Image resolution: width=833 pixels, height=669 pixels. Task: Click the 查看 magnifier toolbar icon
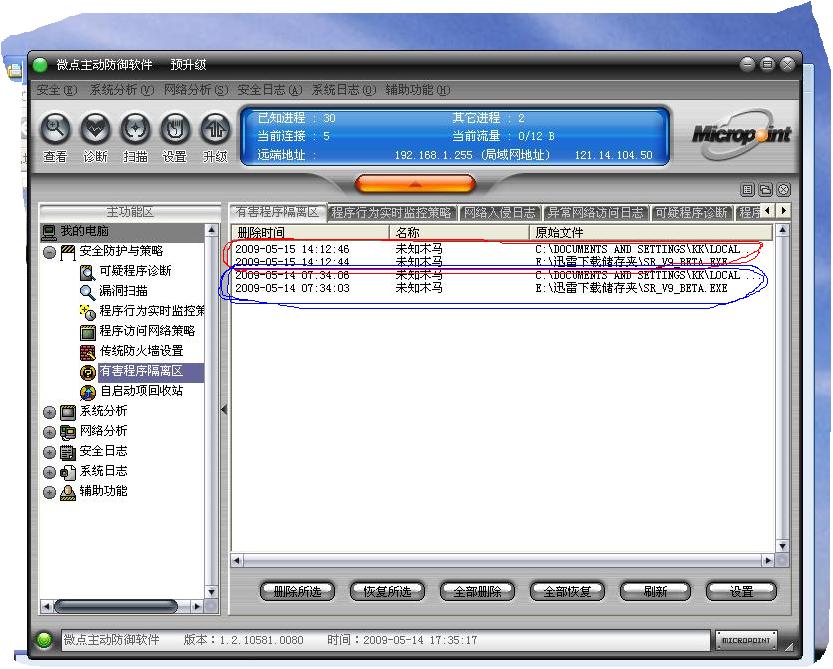55,129
